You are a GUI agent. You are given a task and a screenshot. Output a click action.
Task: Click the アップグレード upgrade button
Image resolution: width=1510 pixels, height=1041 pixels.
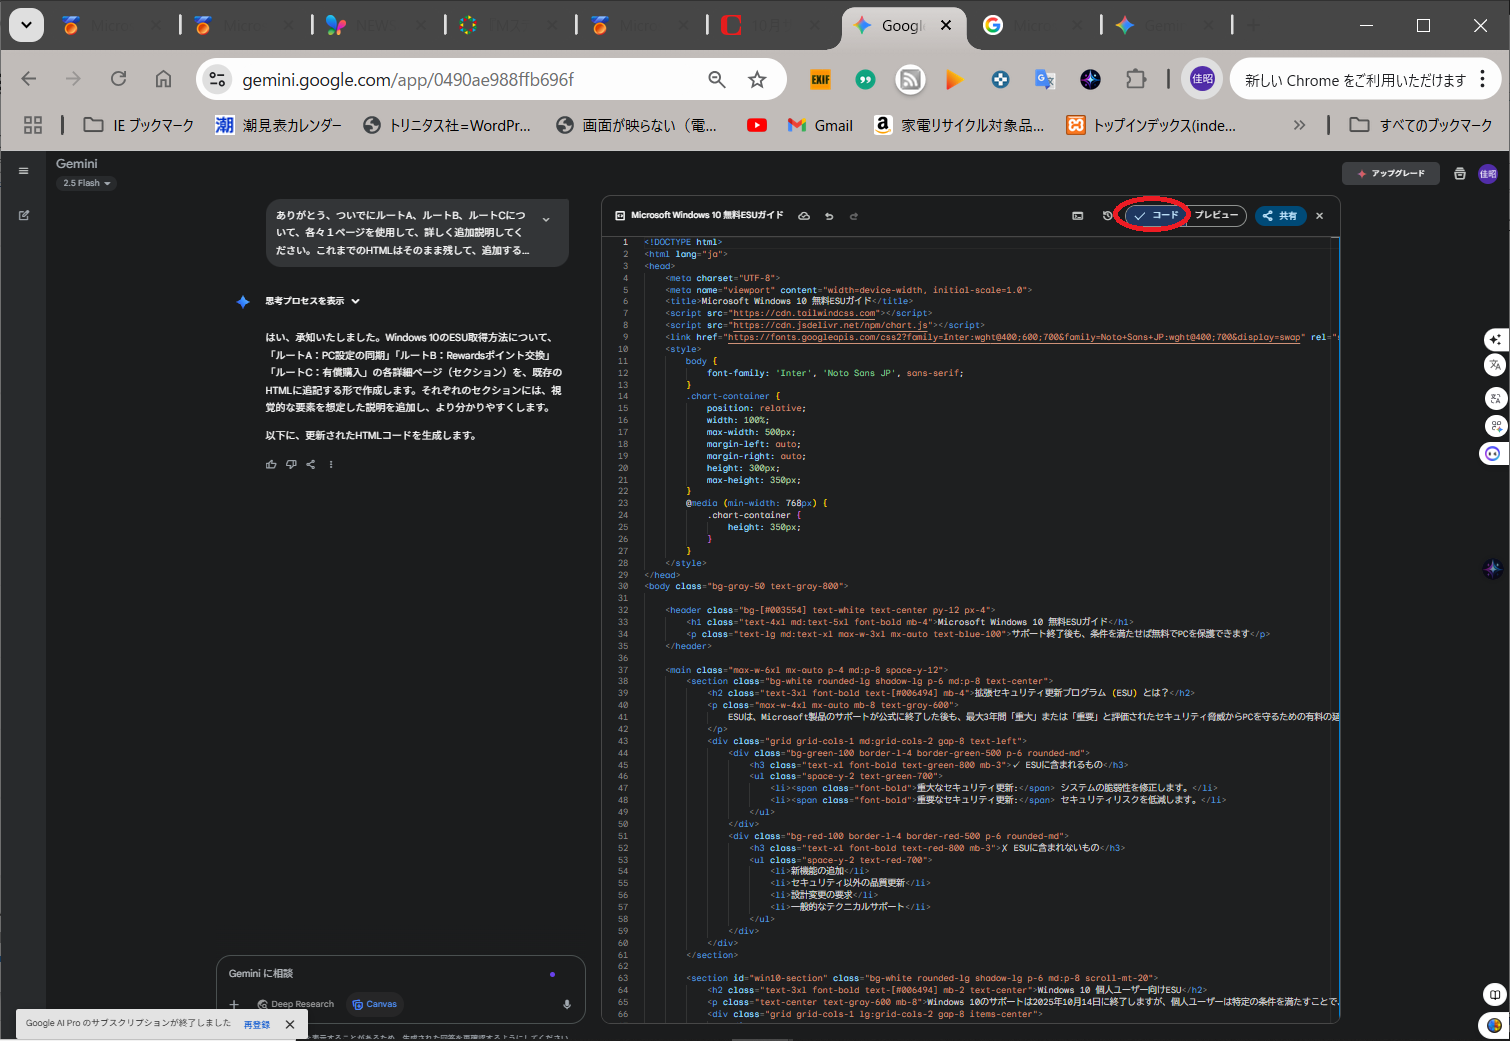pyautogui.click(x=1390, y=174)
